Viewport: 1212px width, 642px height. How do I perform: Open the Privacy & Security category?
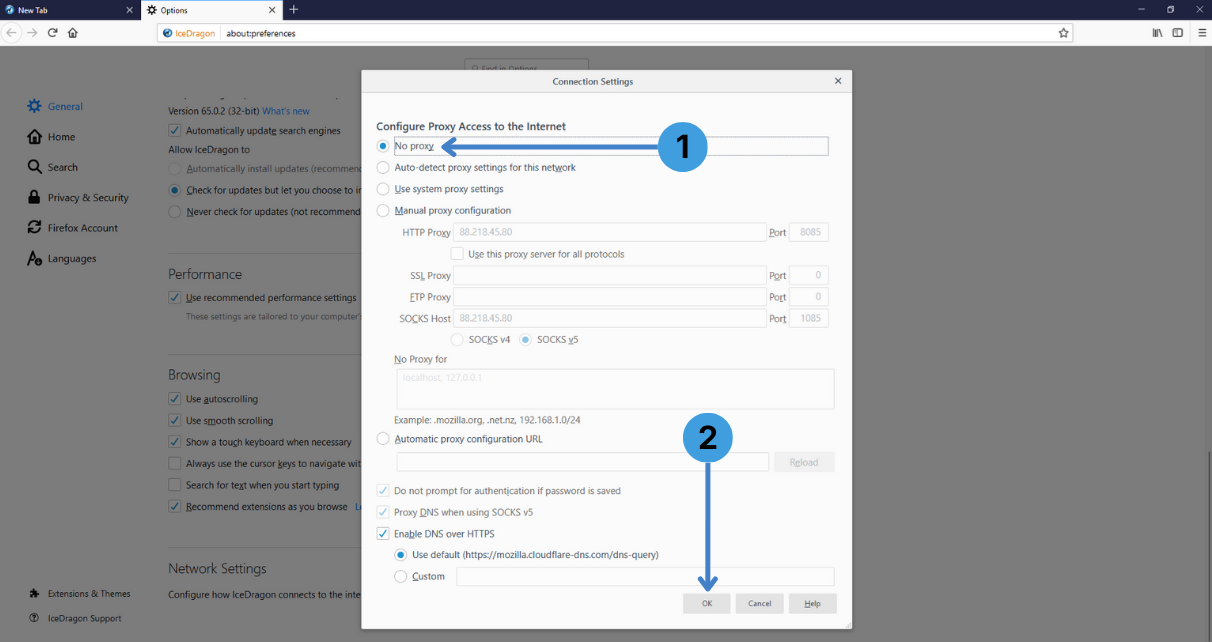(x=78, y=198)
